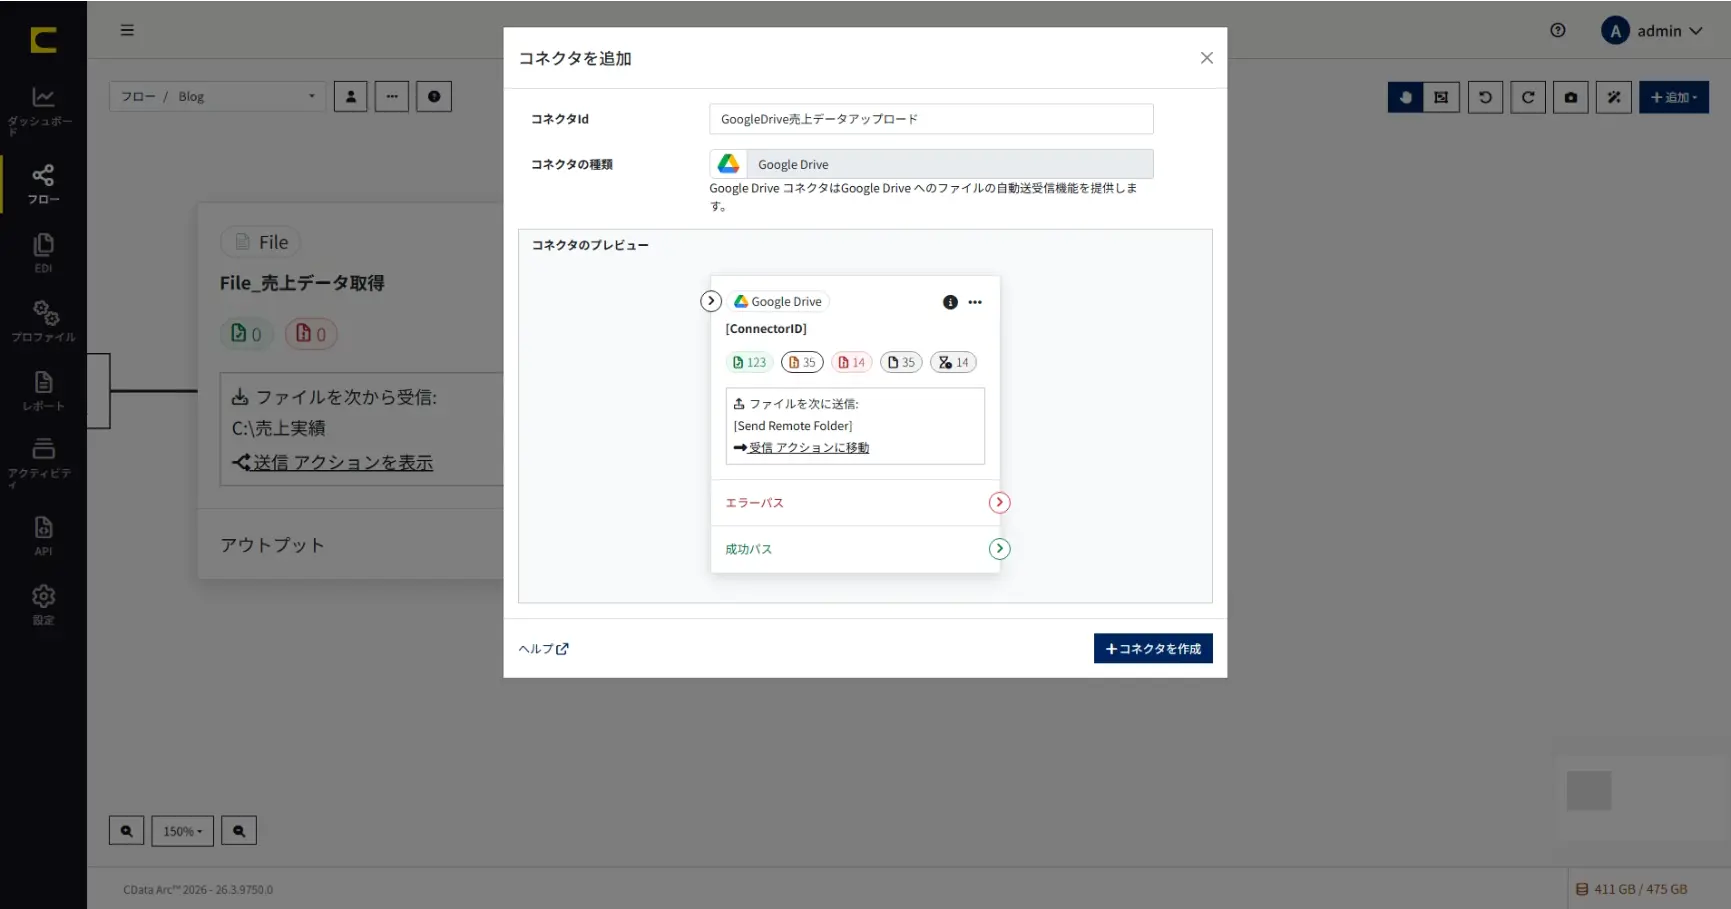1731x909 pixels.
Task: Click the コネクタの種類 Google Drive field
Action: coord(931,164)
